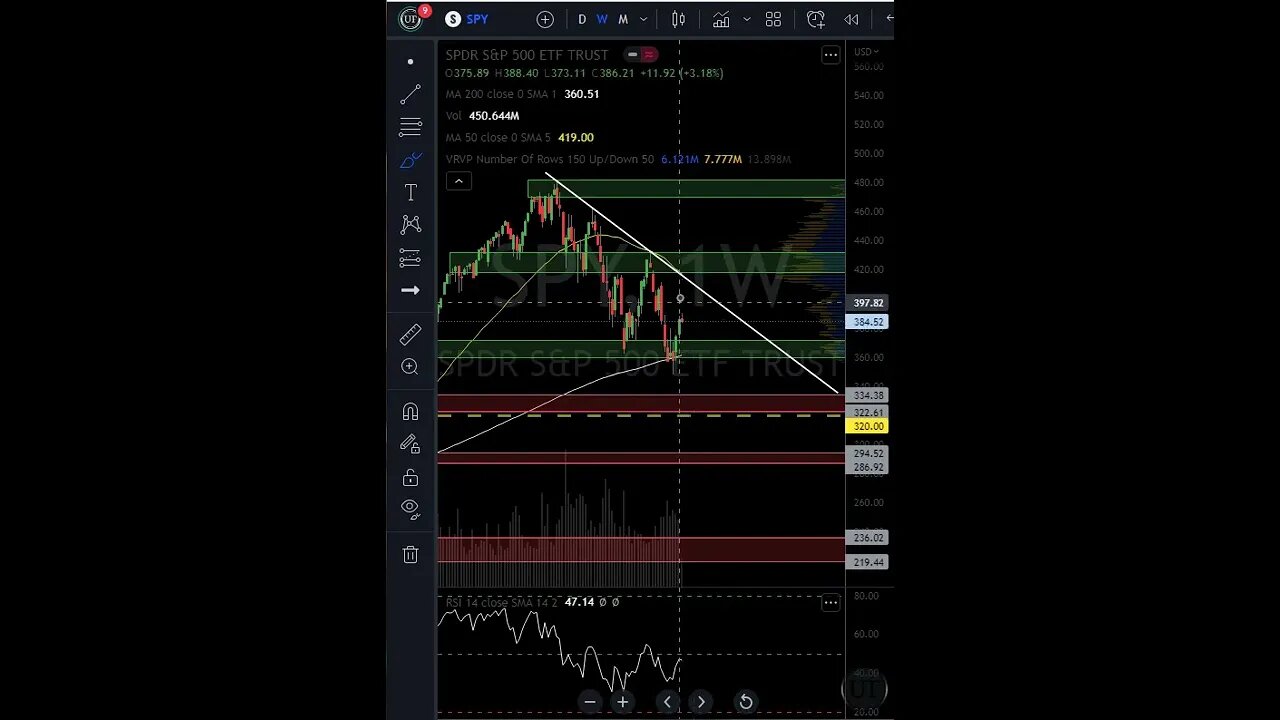1280x720 pixels.
Task: Activate the zoom-in magnifier tool
Action: click(x=410, y=367)
